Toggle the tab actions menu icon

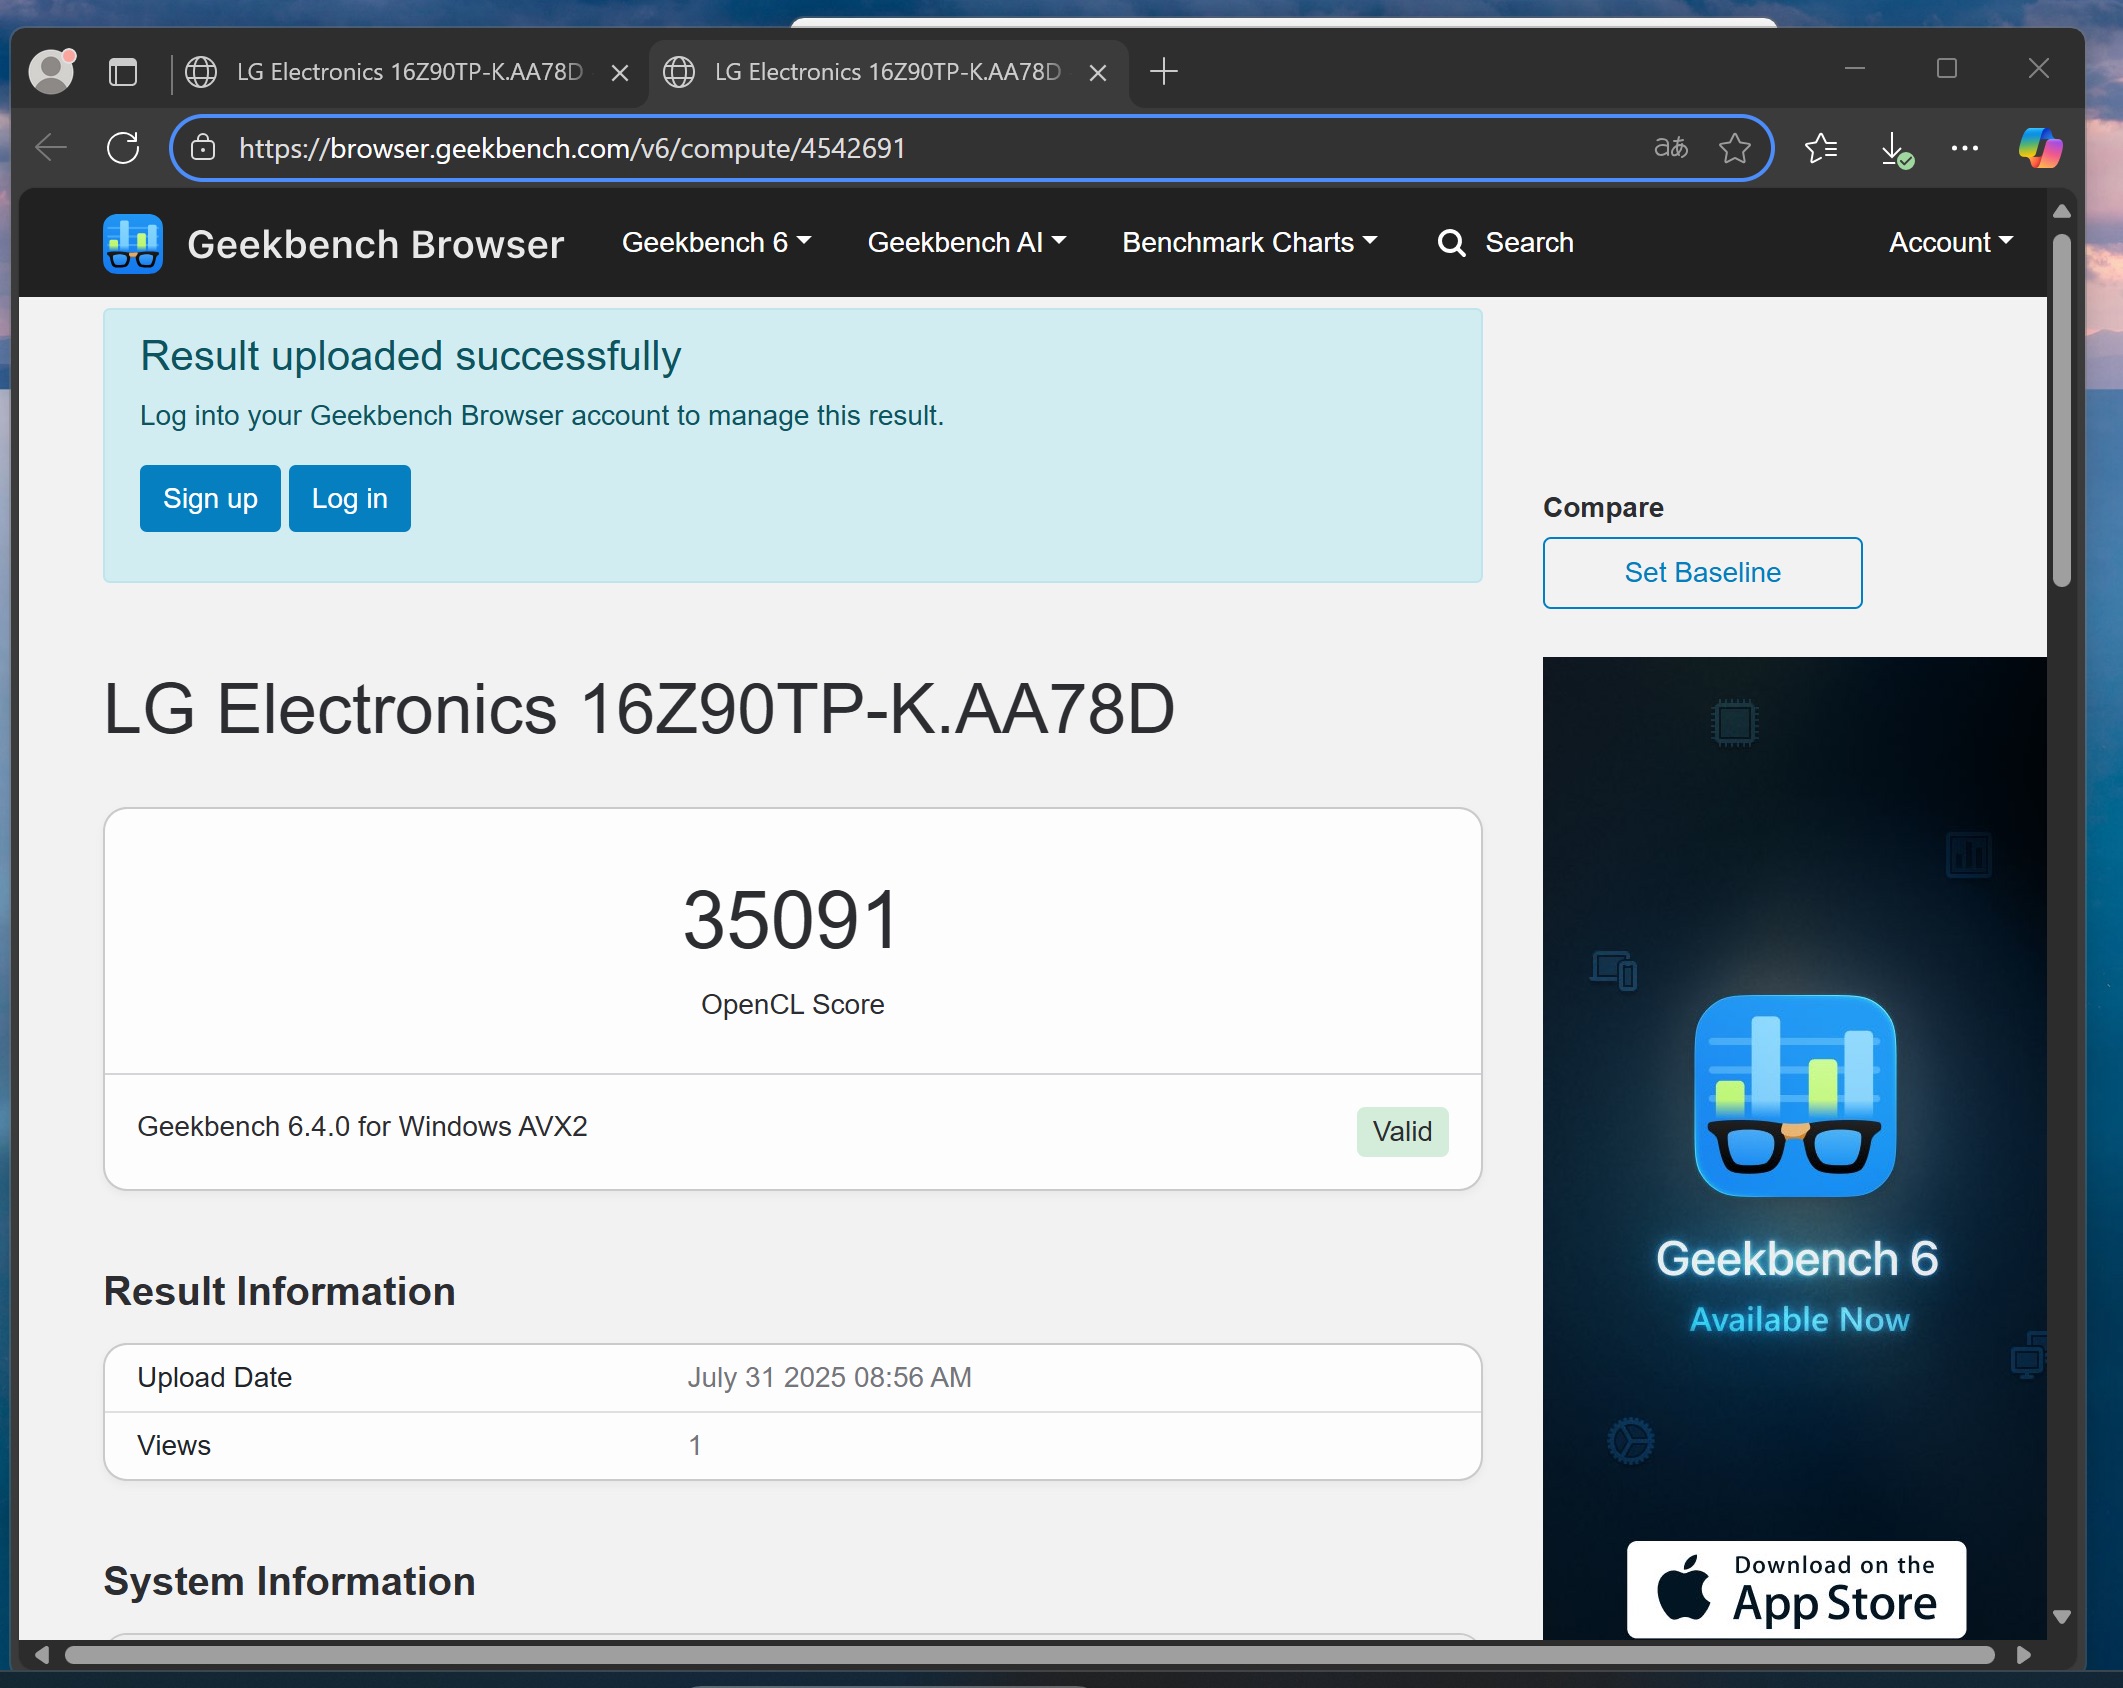[123, 72]
